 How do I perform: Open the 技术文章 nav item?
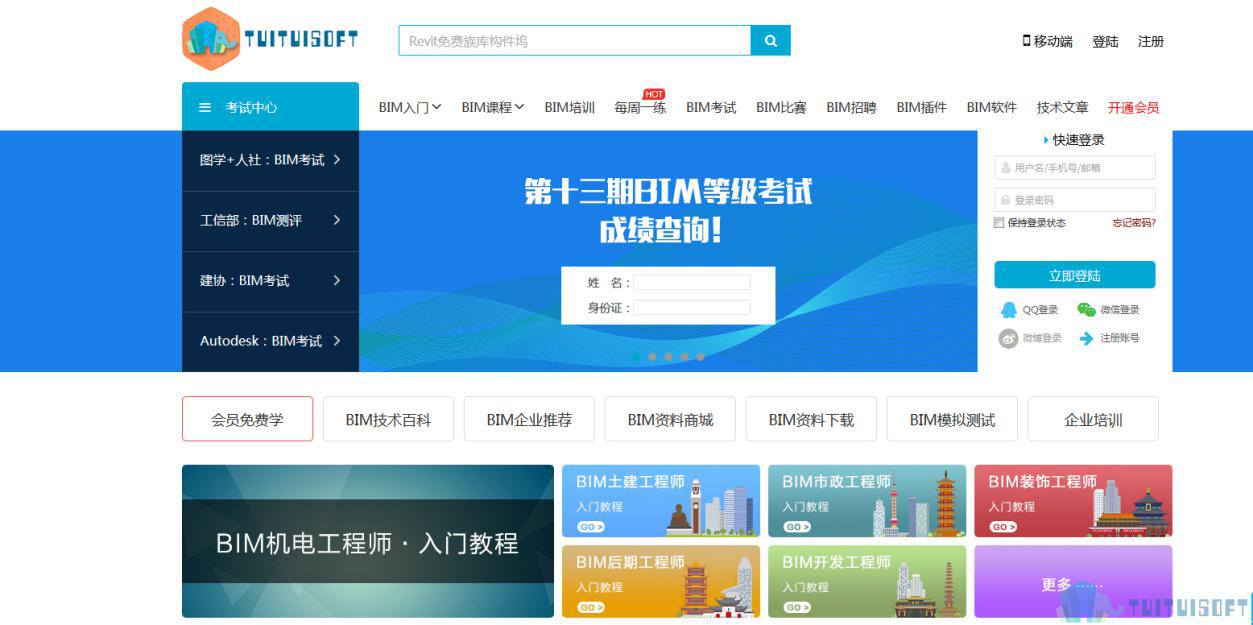[x=1062, y=107]
